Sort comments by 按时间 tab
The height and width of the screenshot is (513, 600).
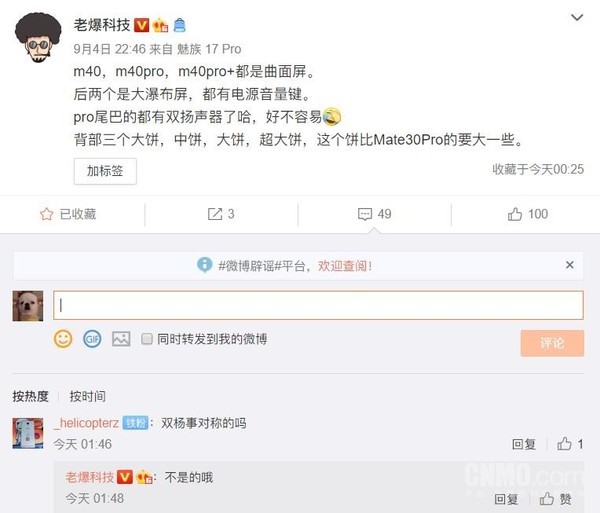87,396
